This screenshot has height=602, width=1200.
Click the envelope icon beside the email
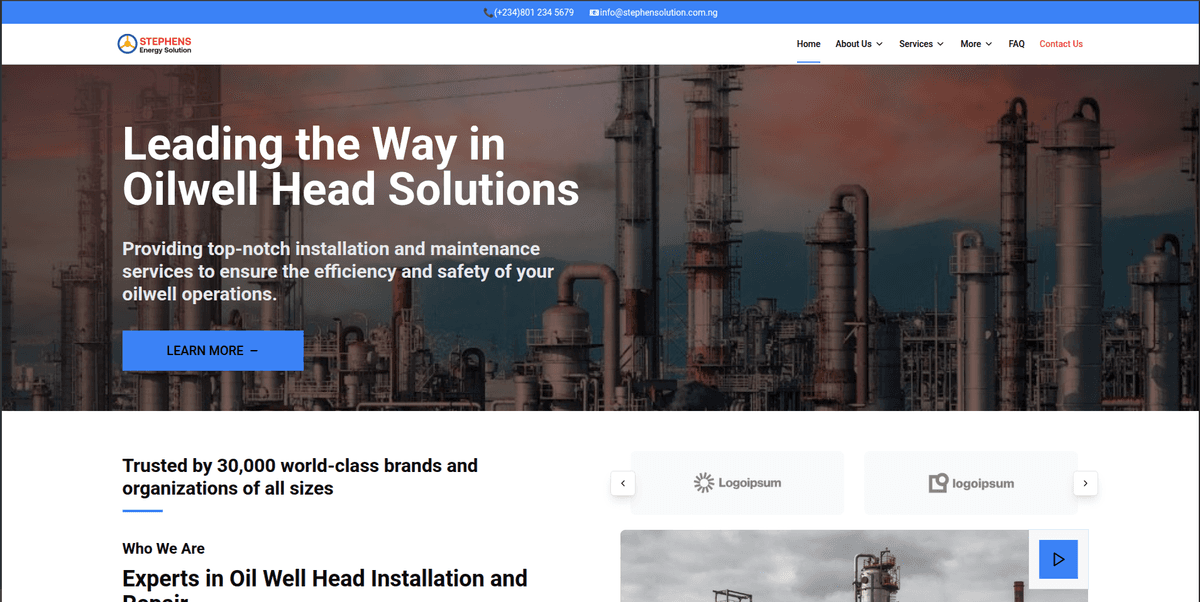pos(594,13)
